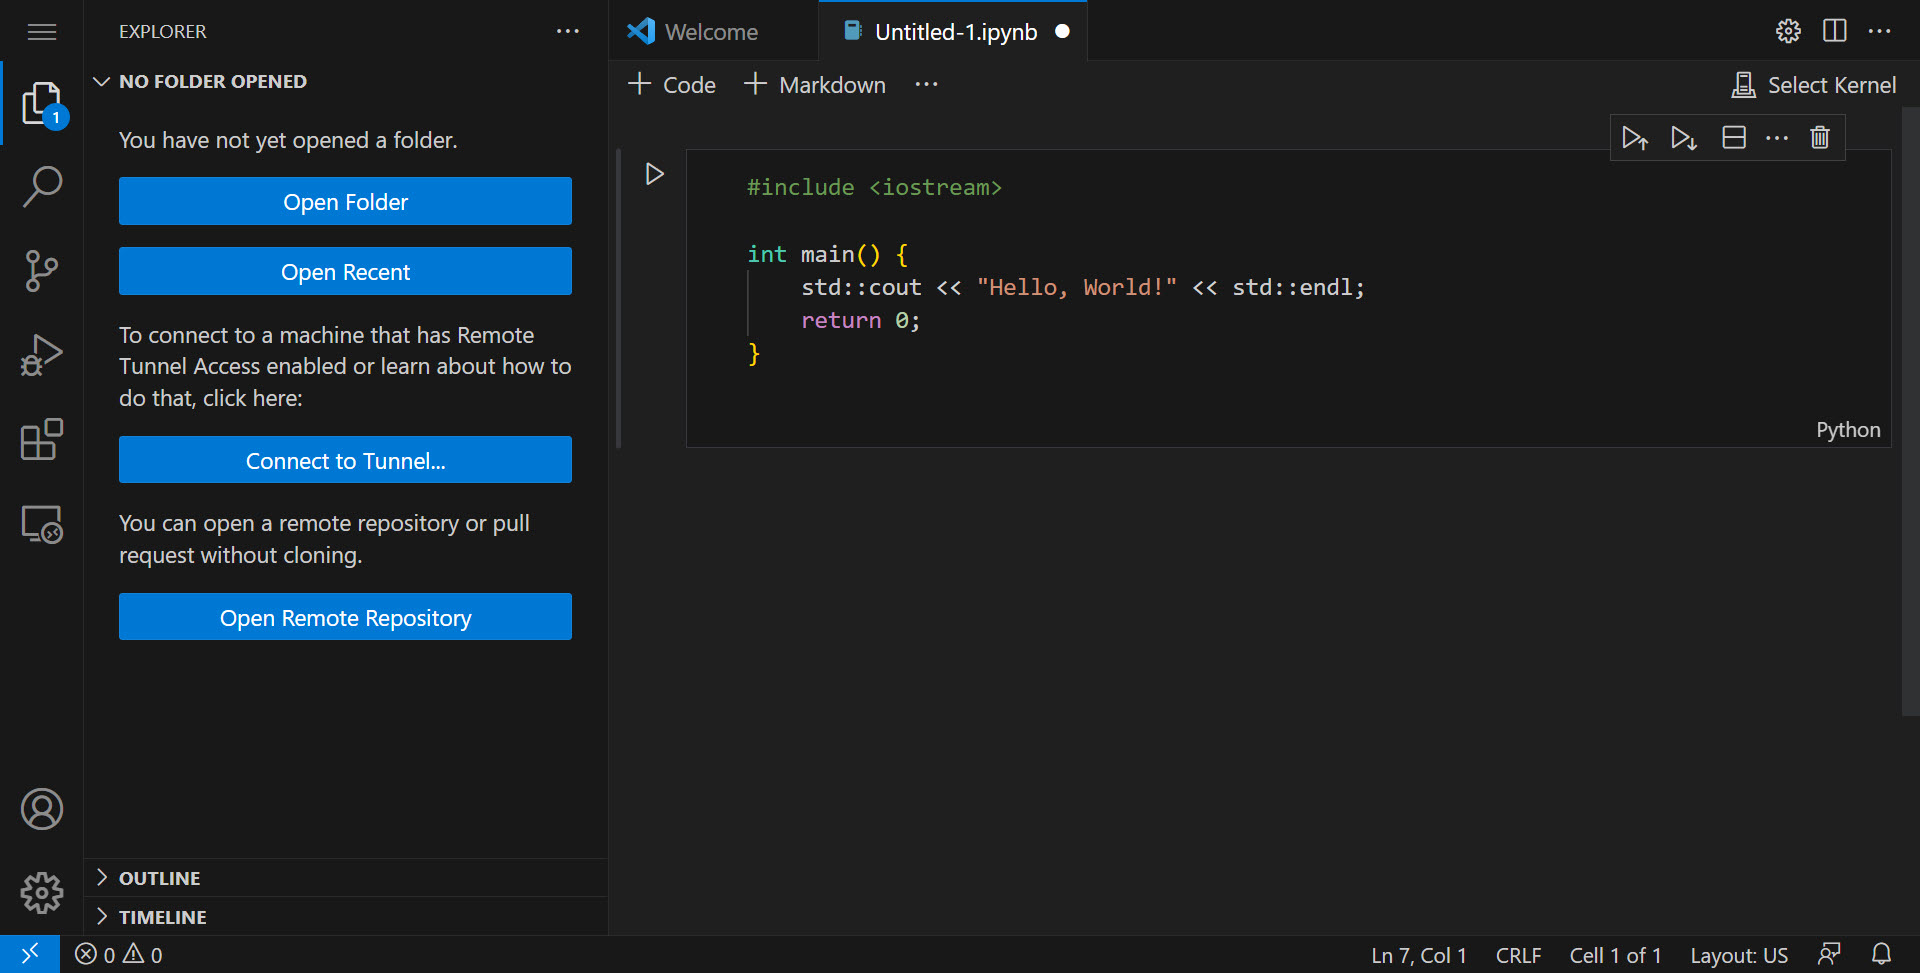1920x973 pixels.
Task: Click the CRLF line ending indicator
Action: point(1518,955)
